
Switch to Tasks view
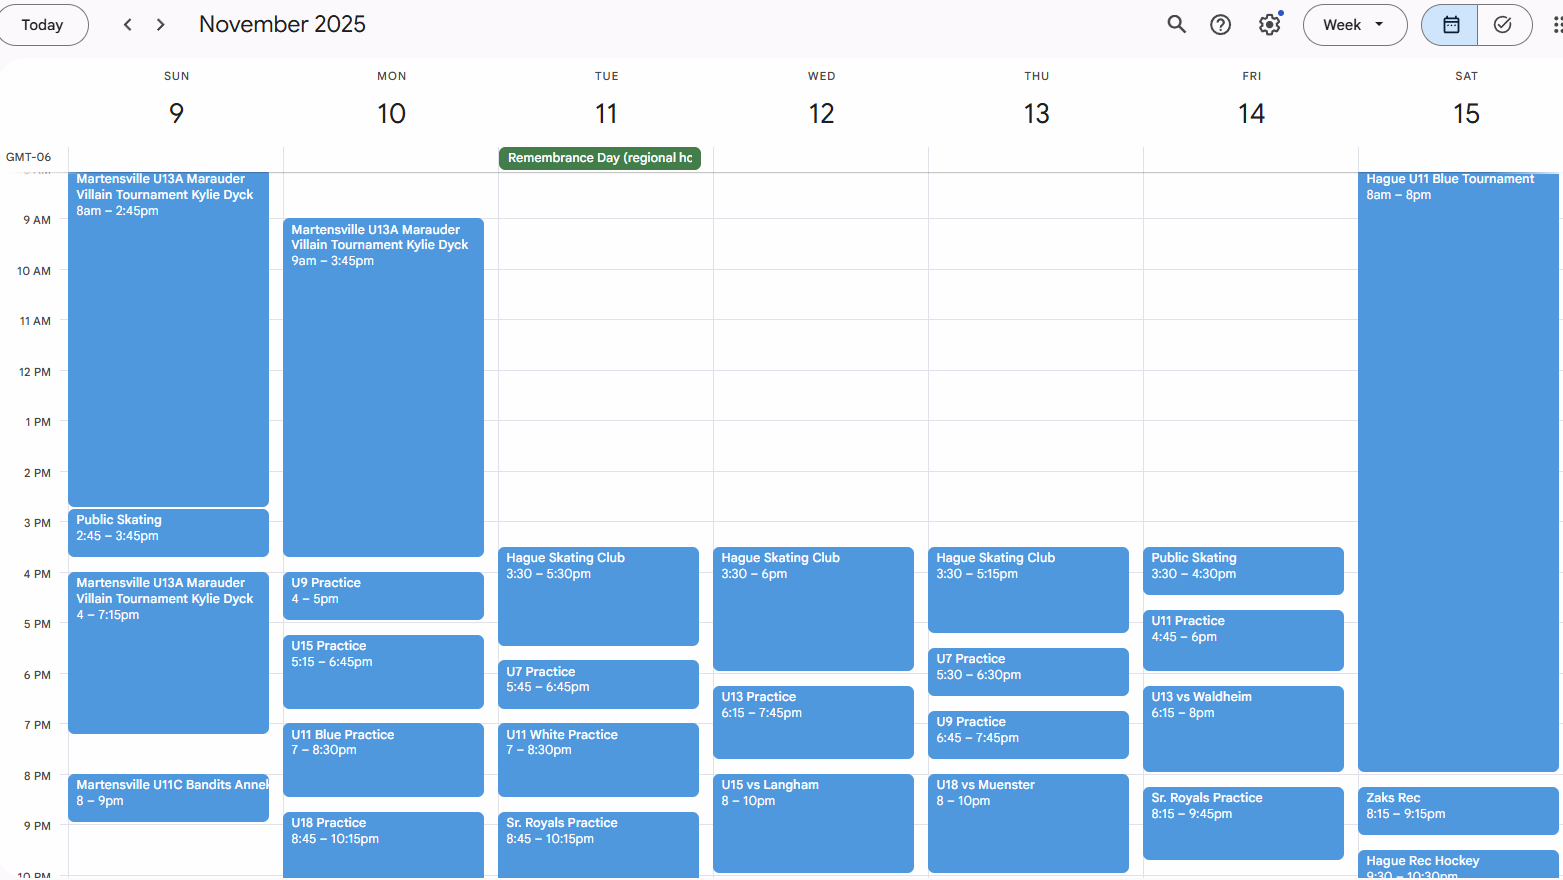click(1503, 25)
